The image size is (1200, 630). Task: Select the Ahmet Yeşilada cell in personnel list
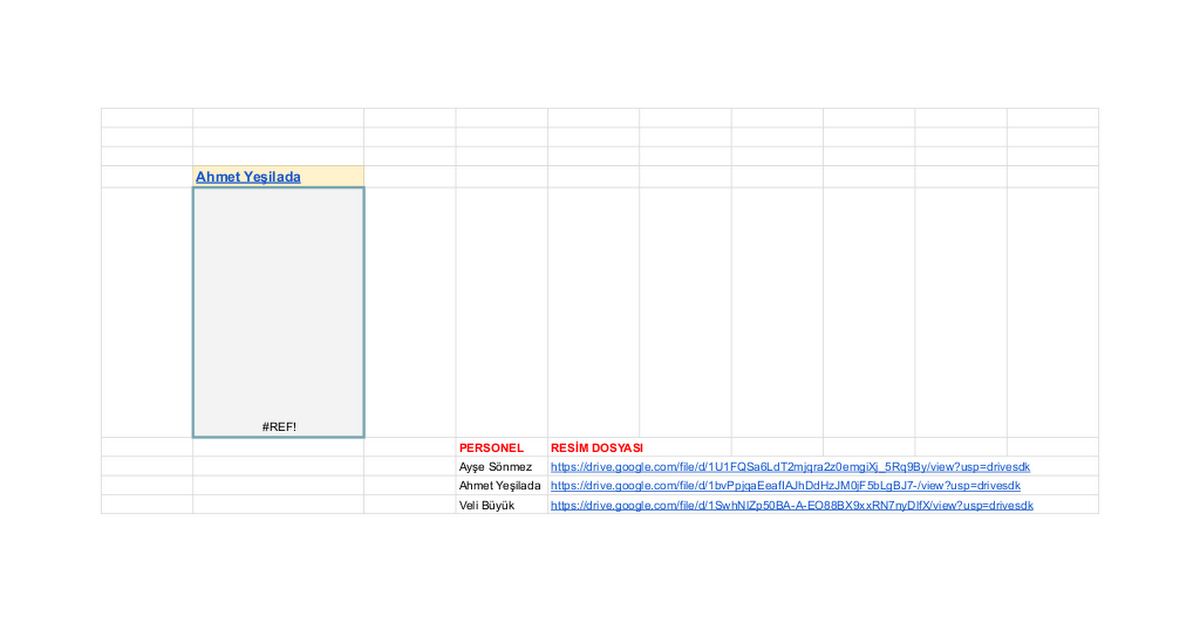pyautogui.click(x=500, y=486)
